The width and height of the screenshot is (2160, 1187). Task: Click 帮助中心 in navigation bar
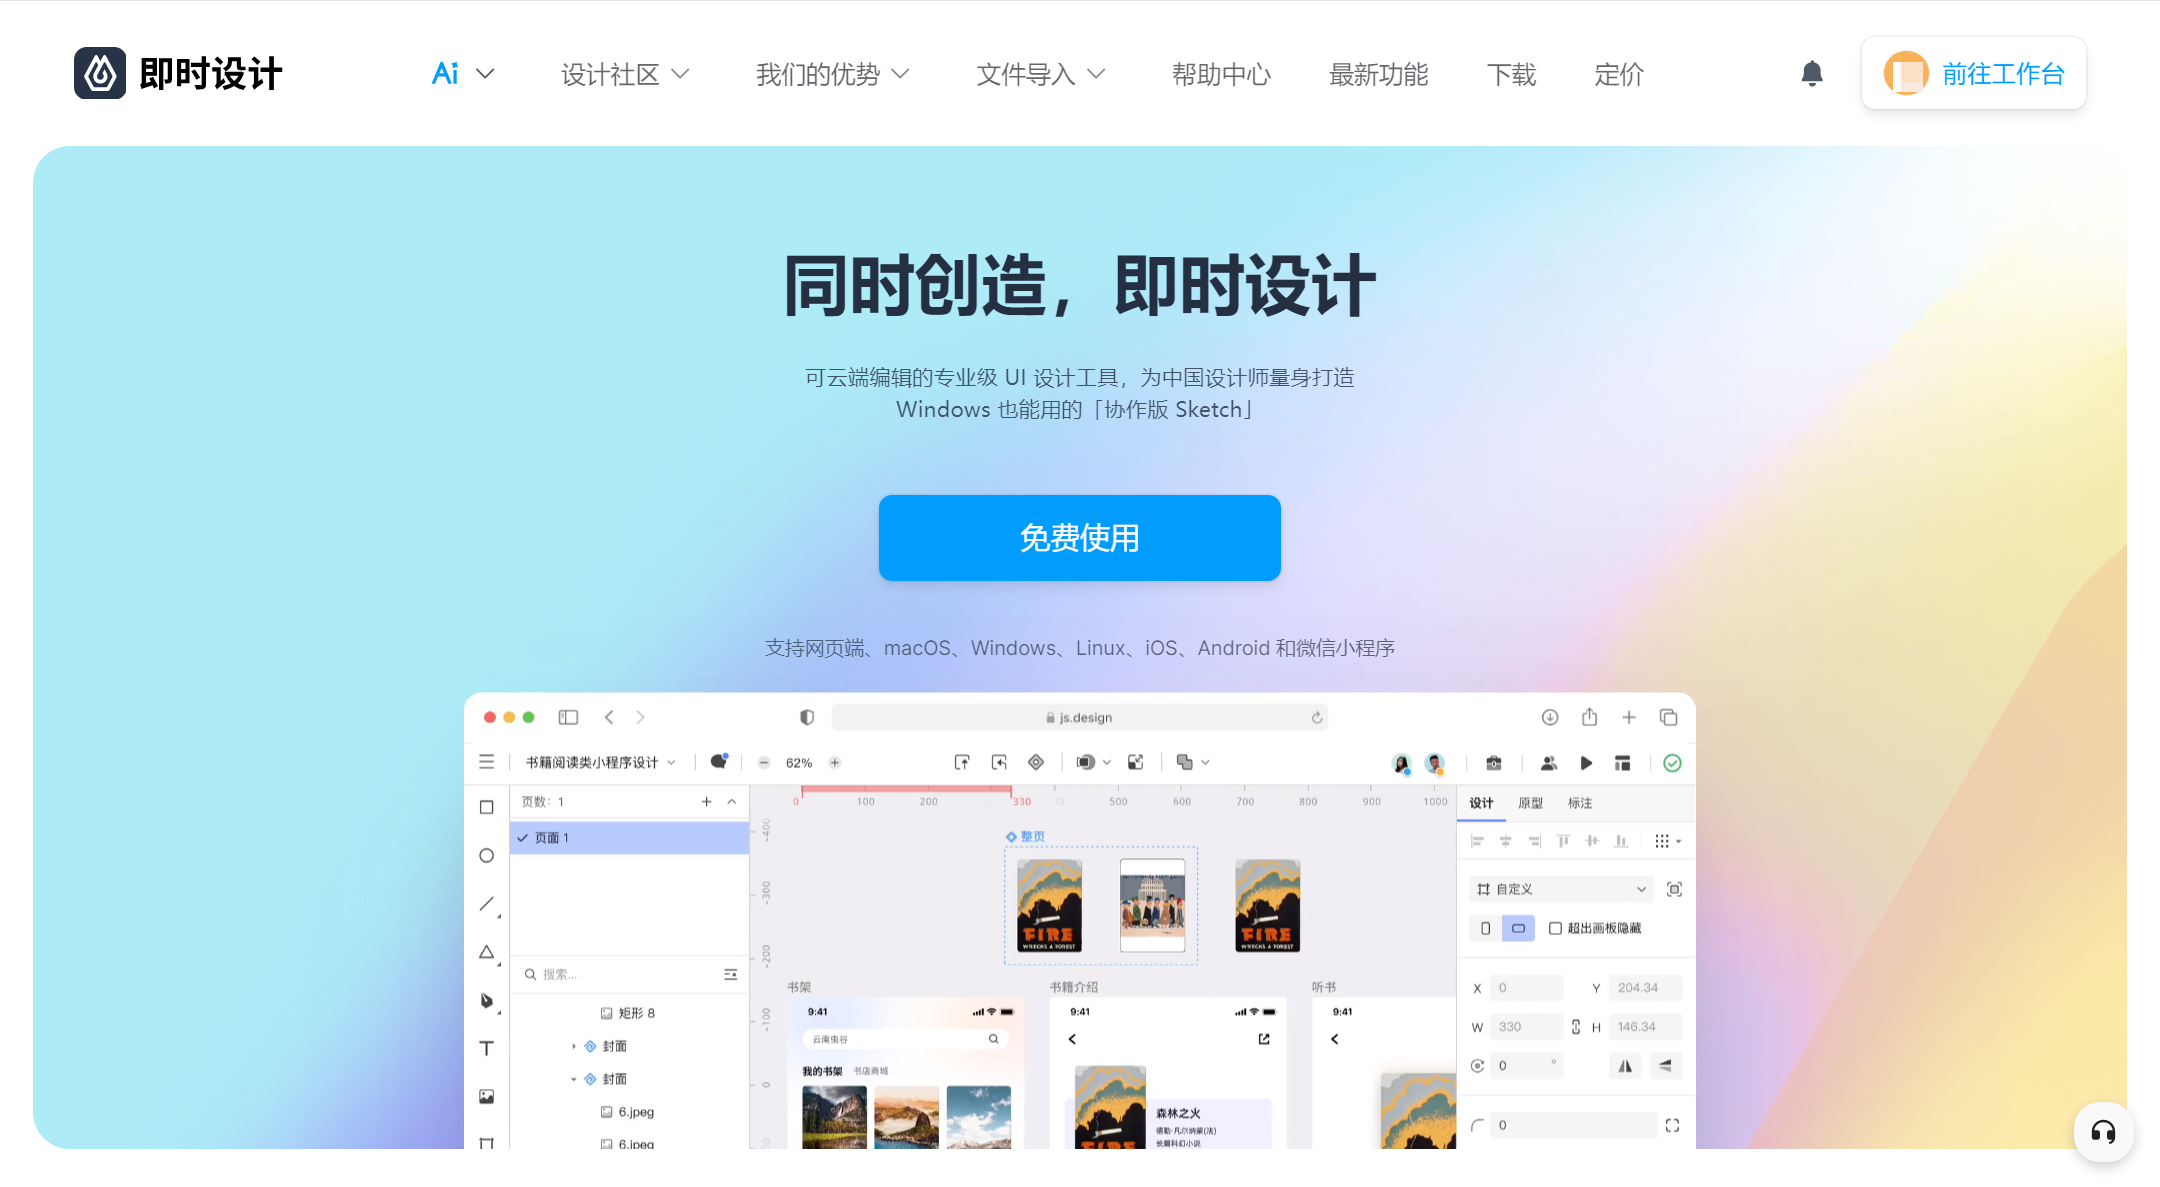(1220, 73)
